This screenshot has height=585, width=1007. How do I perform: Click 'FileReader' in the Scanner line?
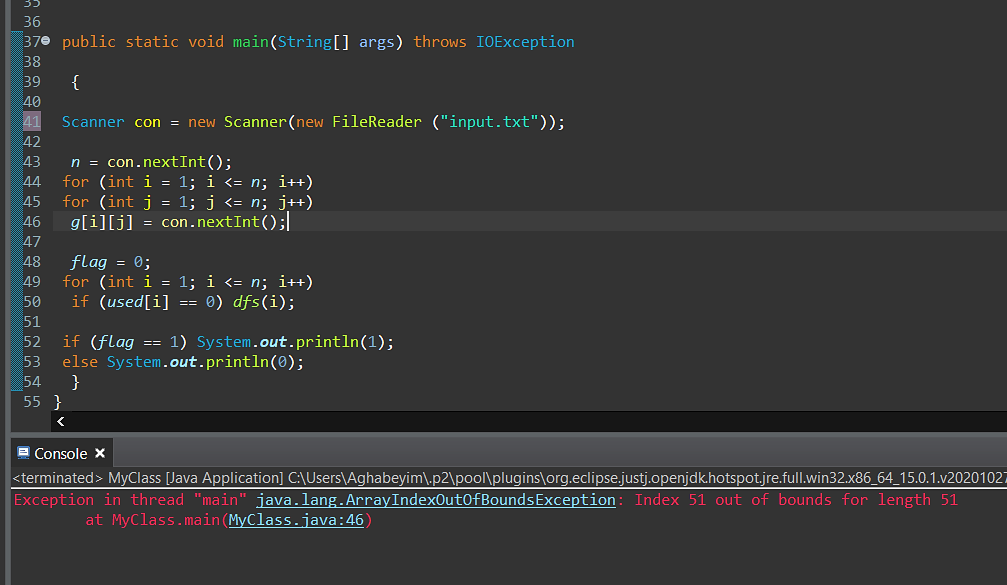(377, 121)
